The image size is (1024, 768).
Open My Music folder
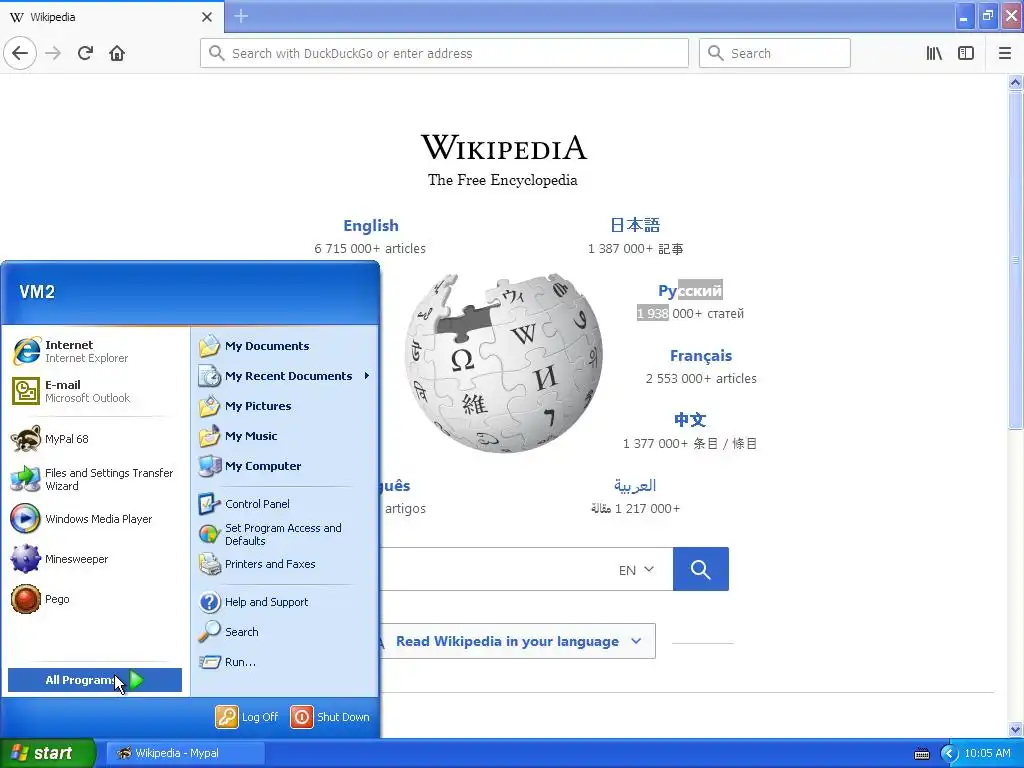(285, 436)
